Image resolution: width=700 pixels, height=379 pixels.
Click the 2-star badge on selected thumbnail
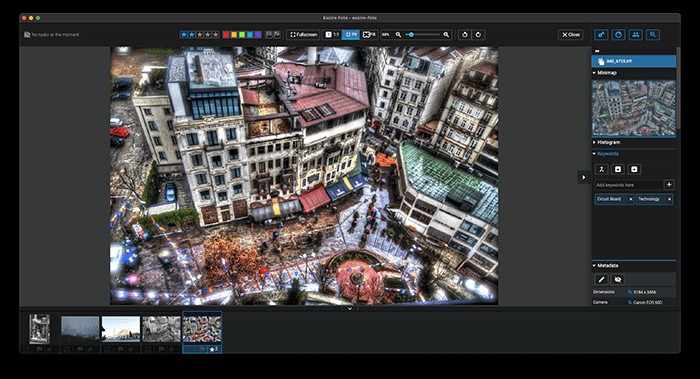214,349
